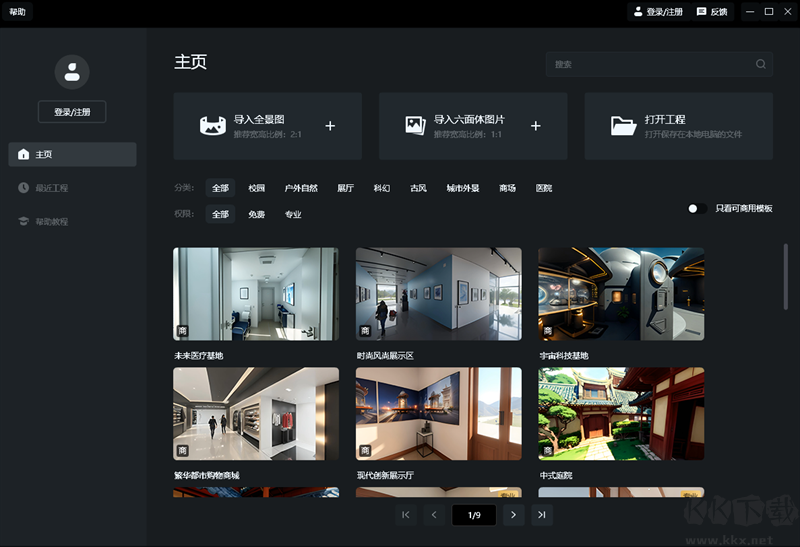Jump to the last template page

pos(542,515)
